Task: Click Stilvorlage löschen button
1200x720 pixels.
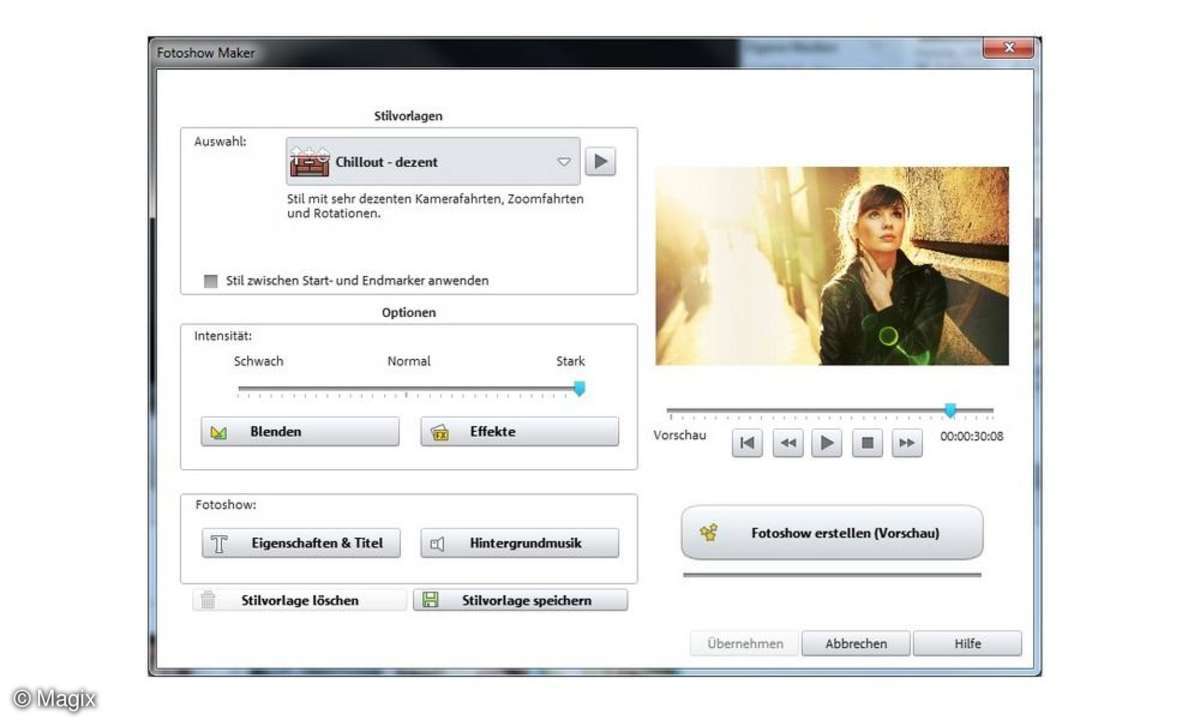Action: (299, 600)
